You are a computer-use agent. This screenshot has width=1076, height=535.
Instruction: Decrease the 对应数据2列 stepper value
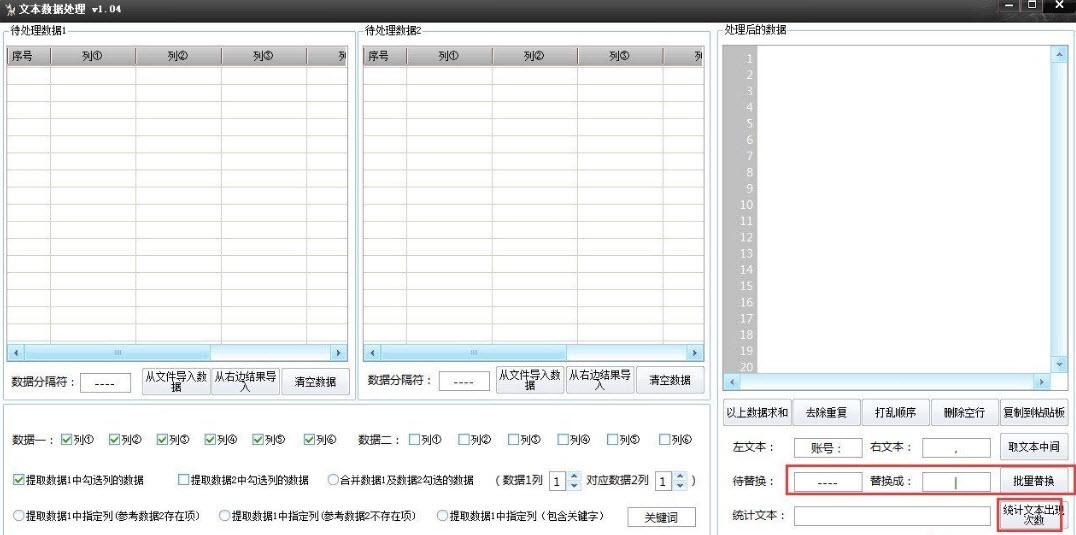(x=679, y=486)
